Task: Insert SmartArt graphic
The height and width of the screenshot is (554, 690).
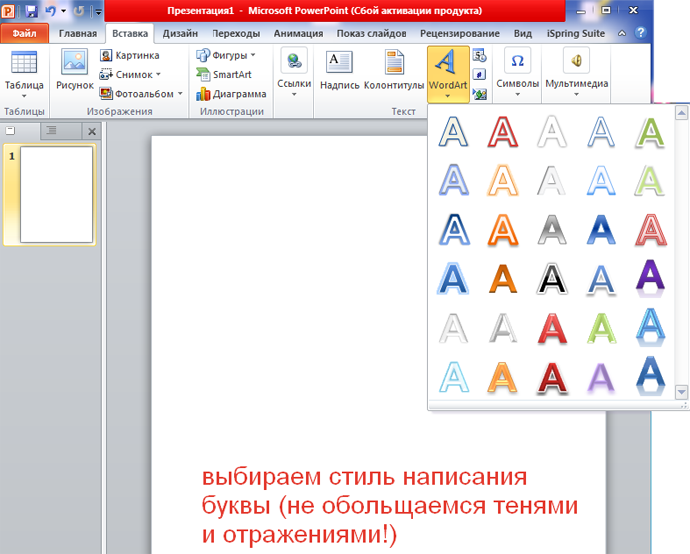Action: [224, 74]
